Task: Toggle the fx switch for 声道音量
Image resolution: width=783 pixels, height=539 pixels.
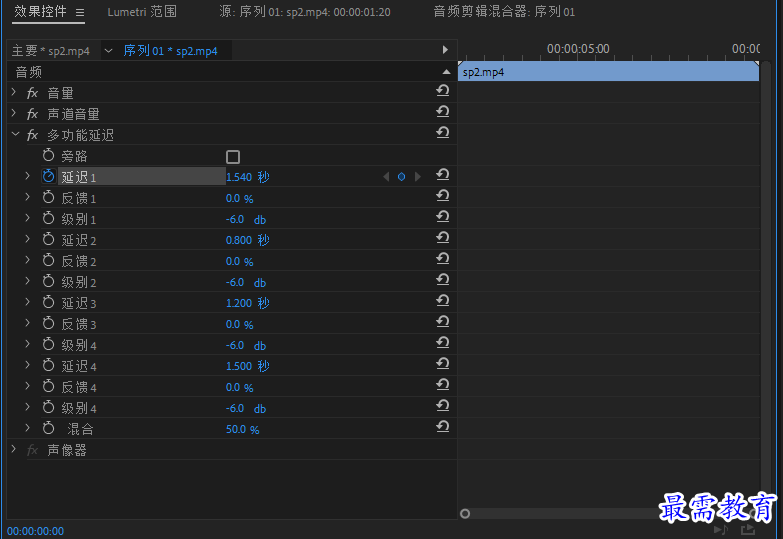Action: [x=32, y=114]
